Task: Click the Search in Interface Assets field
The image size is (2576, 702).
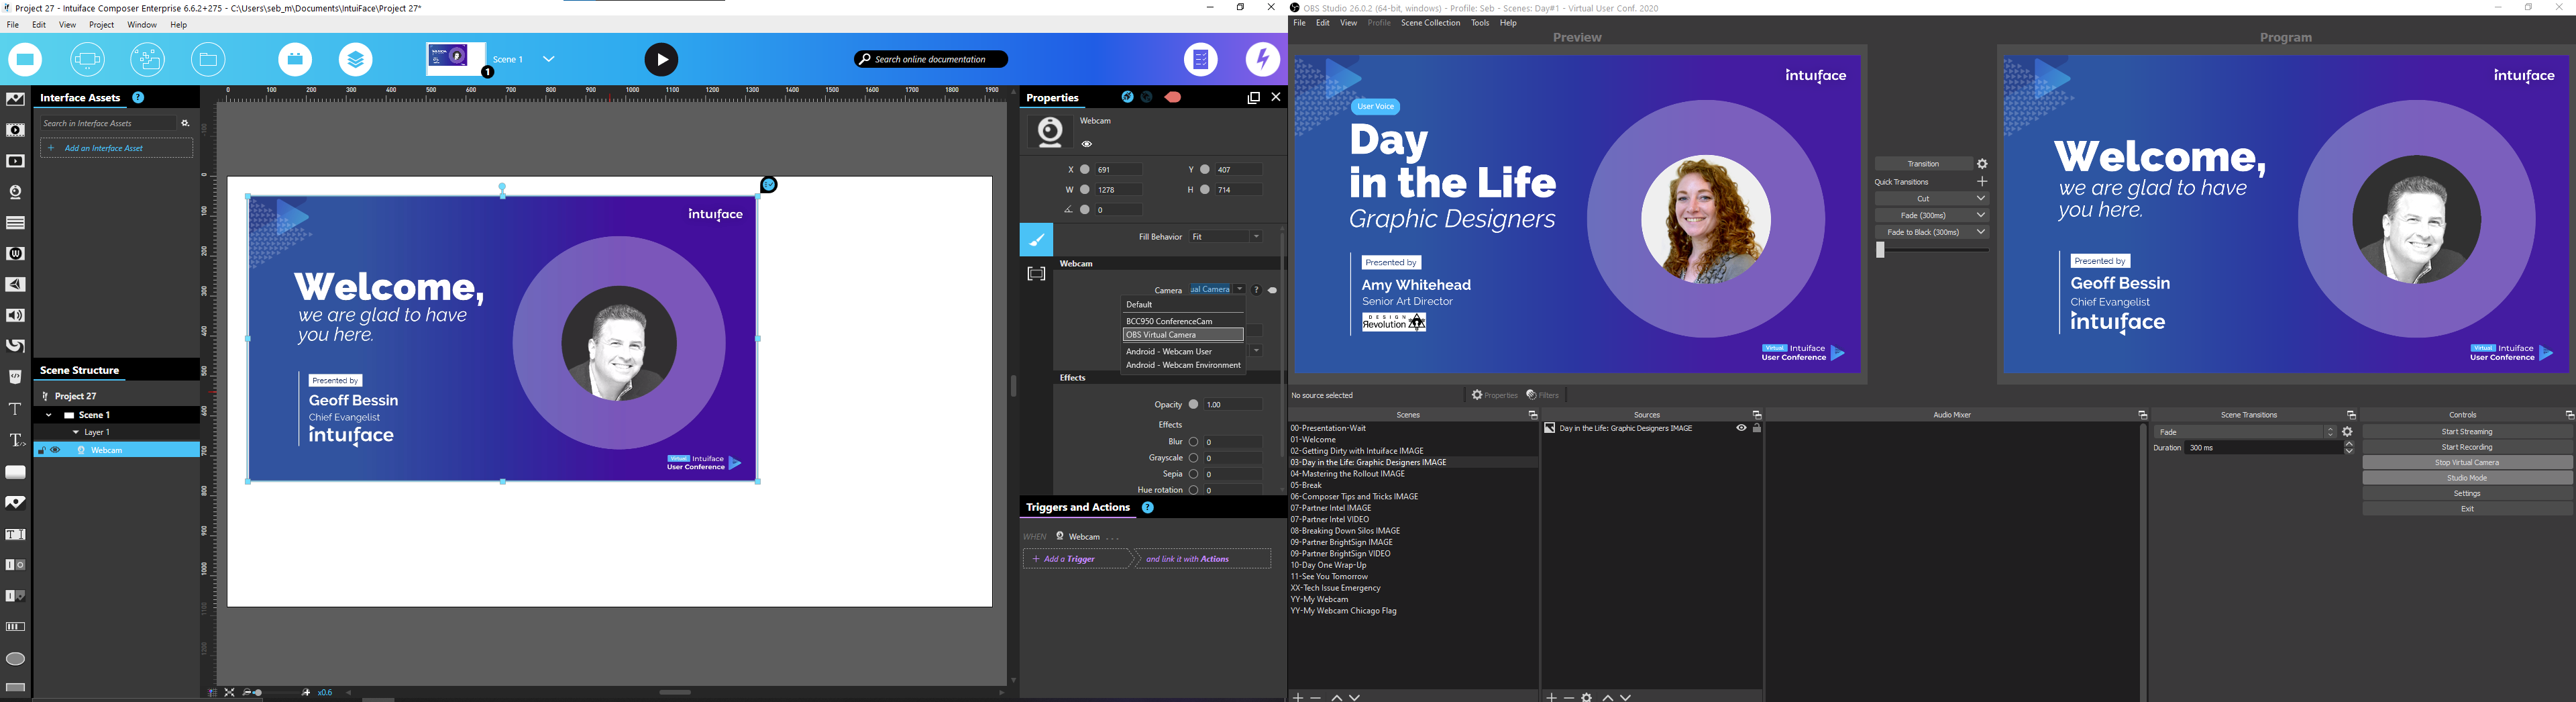Action: tap(108, 123)
